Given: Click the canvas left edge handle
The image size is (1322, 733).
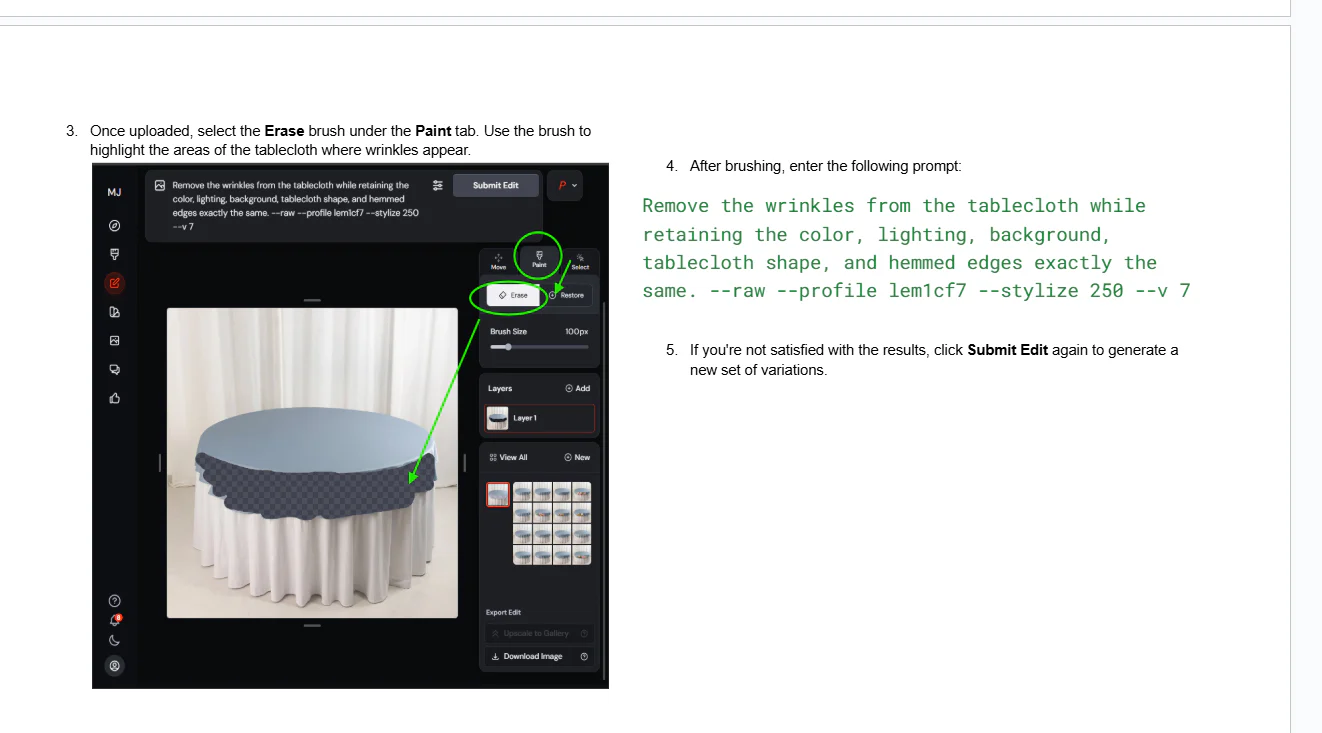Looking at the screenshot, I should (x=160, y=462).
